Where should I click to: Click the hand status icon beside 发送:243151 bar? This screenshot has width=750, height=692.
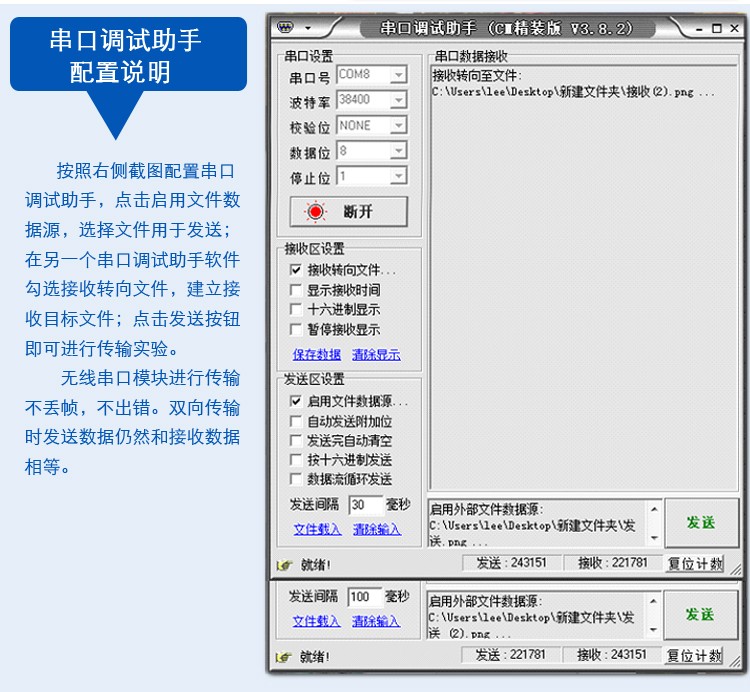pos(284,565)
